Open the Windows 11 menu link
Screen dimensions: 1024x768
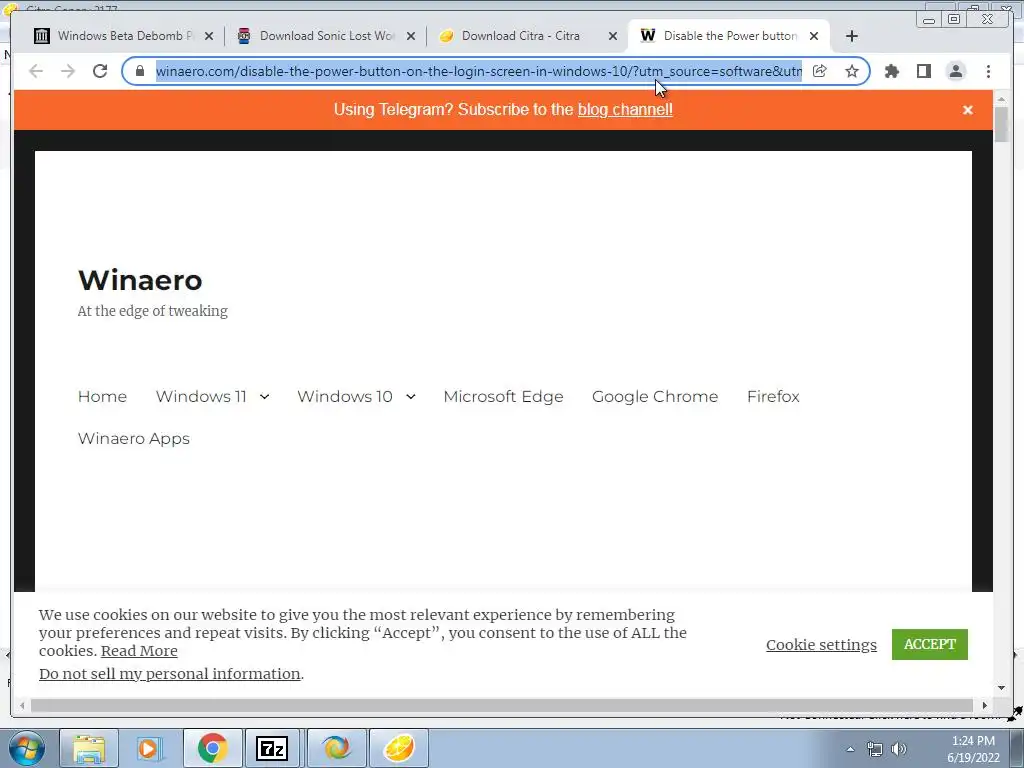pyautogui.click(x=201, y=396)
